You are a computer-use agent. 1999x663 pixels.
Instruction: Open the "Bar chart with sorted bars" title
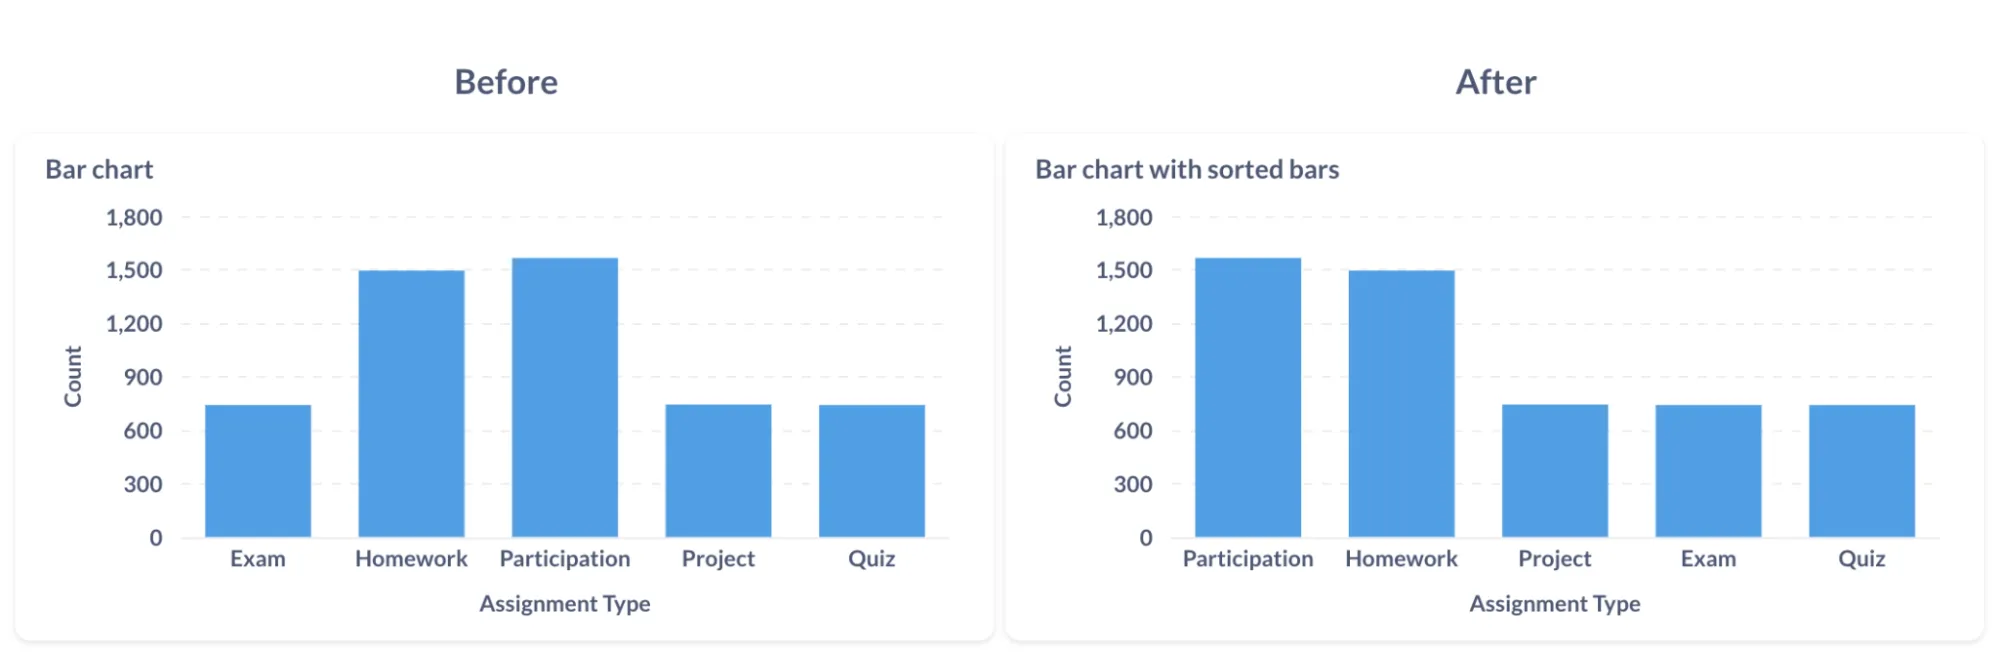(x=1187, y=170)
